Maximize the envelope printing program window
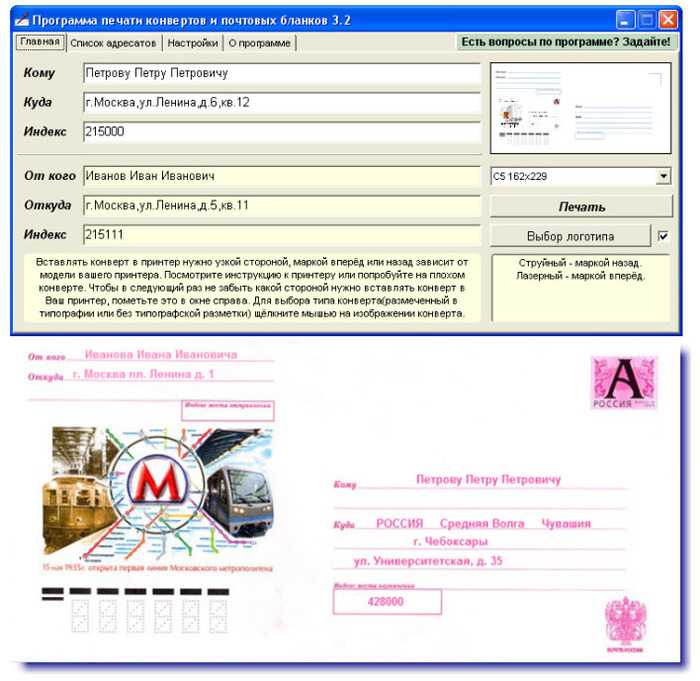The image size is (700, 681). coord(646,20)
